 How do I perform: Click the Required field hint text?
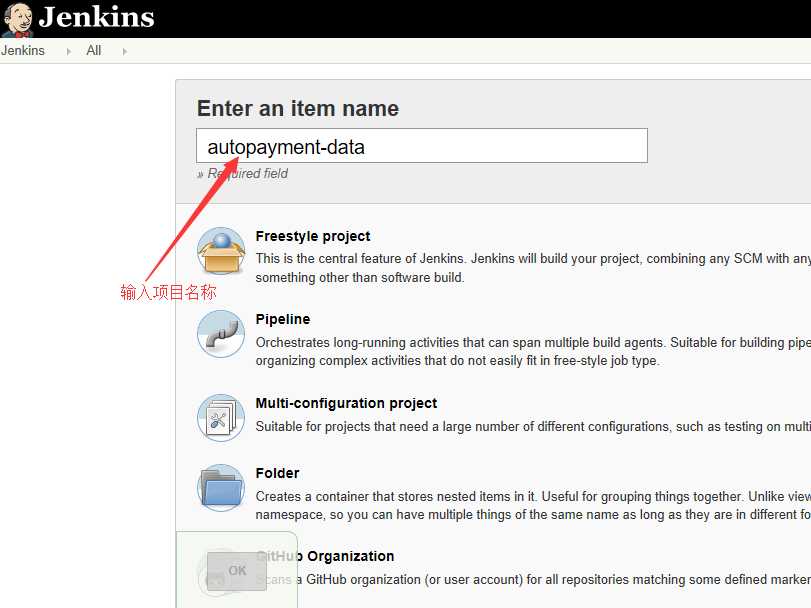(x=247, y=173)
